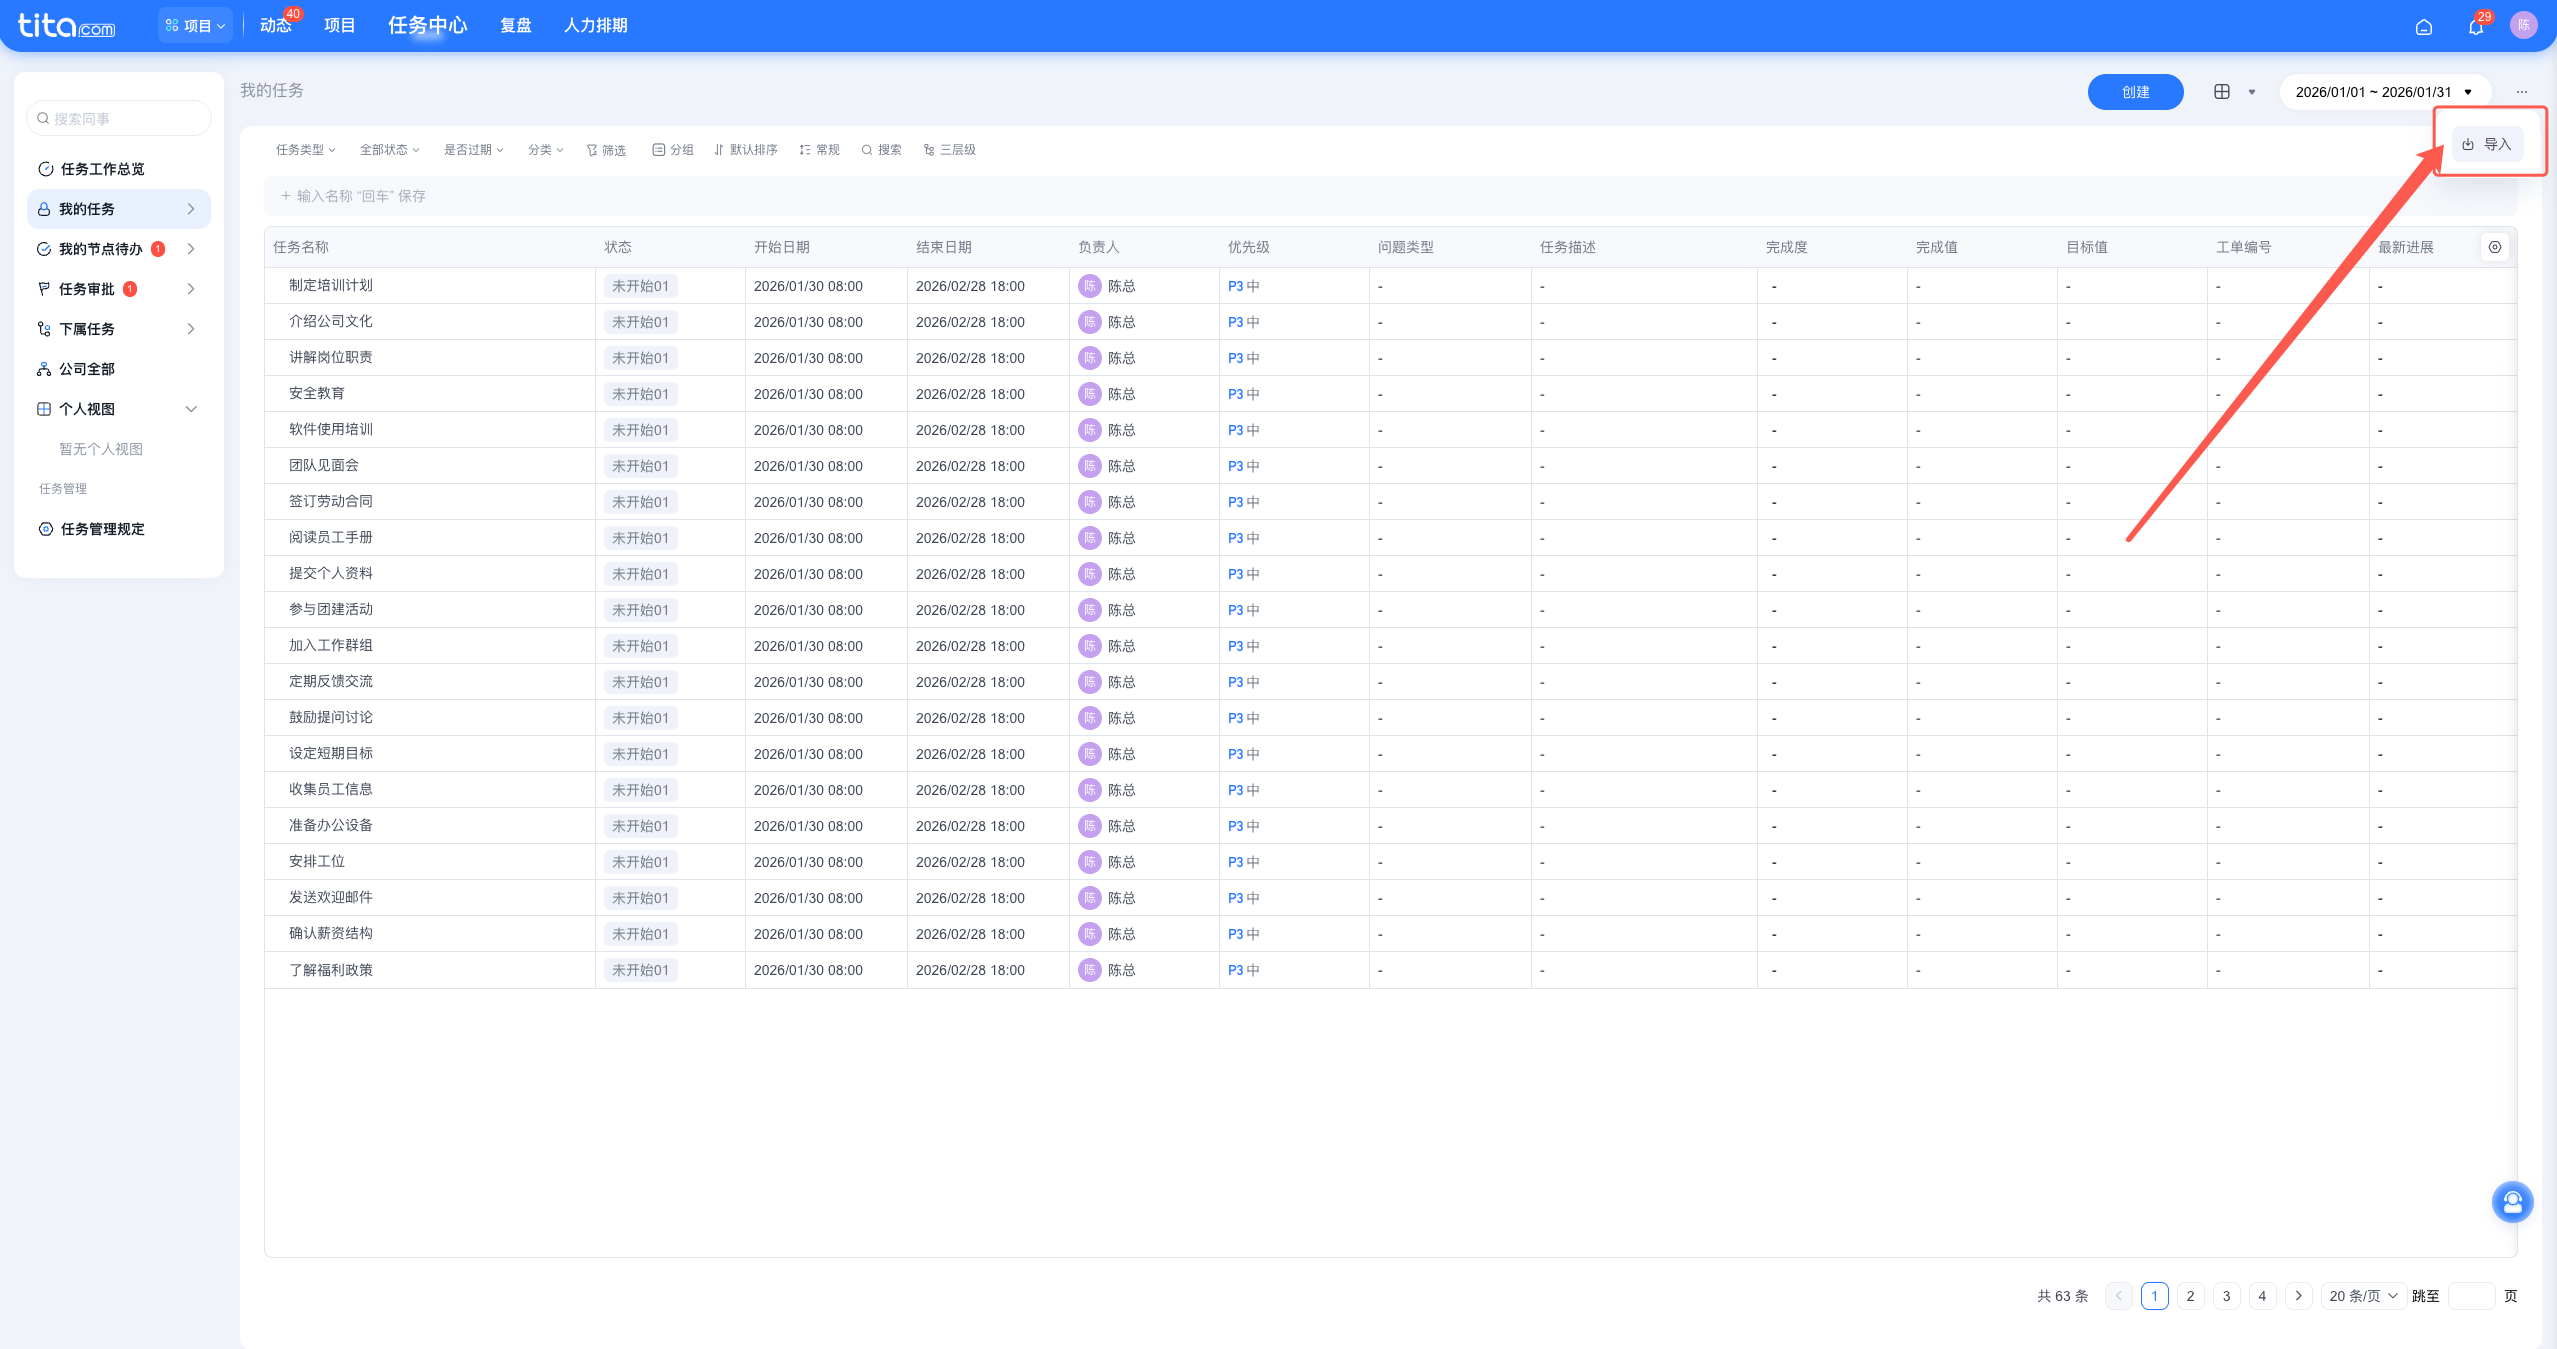Switch to the 项目 tab in the top navigation
The width and height of the screenshot is (2557, 1349).
[340, 26]
